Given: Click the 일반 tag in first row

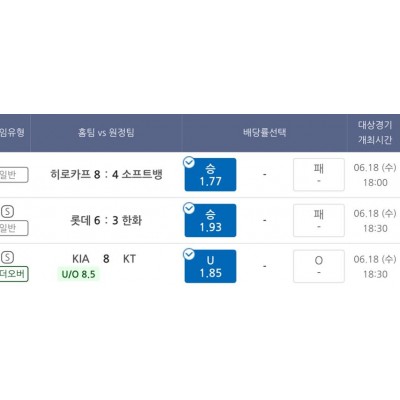Looking at the screenshot, I should tap(13, 175).
